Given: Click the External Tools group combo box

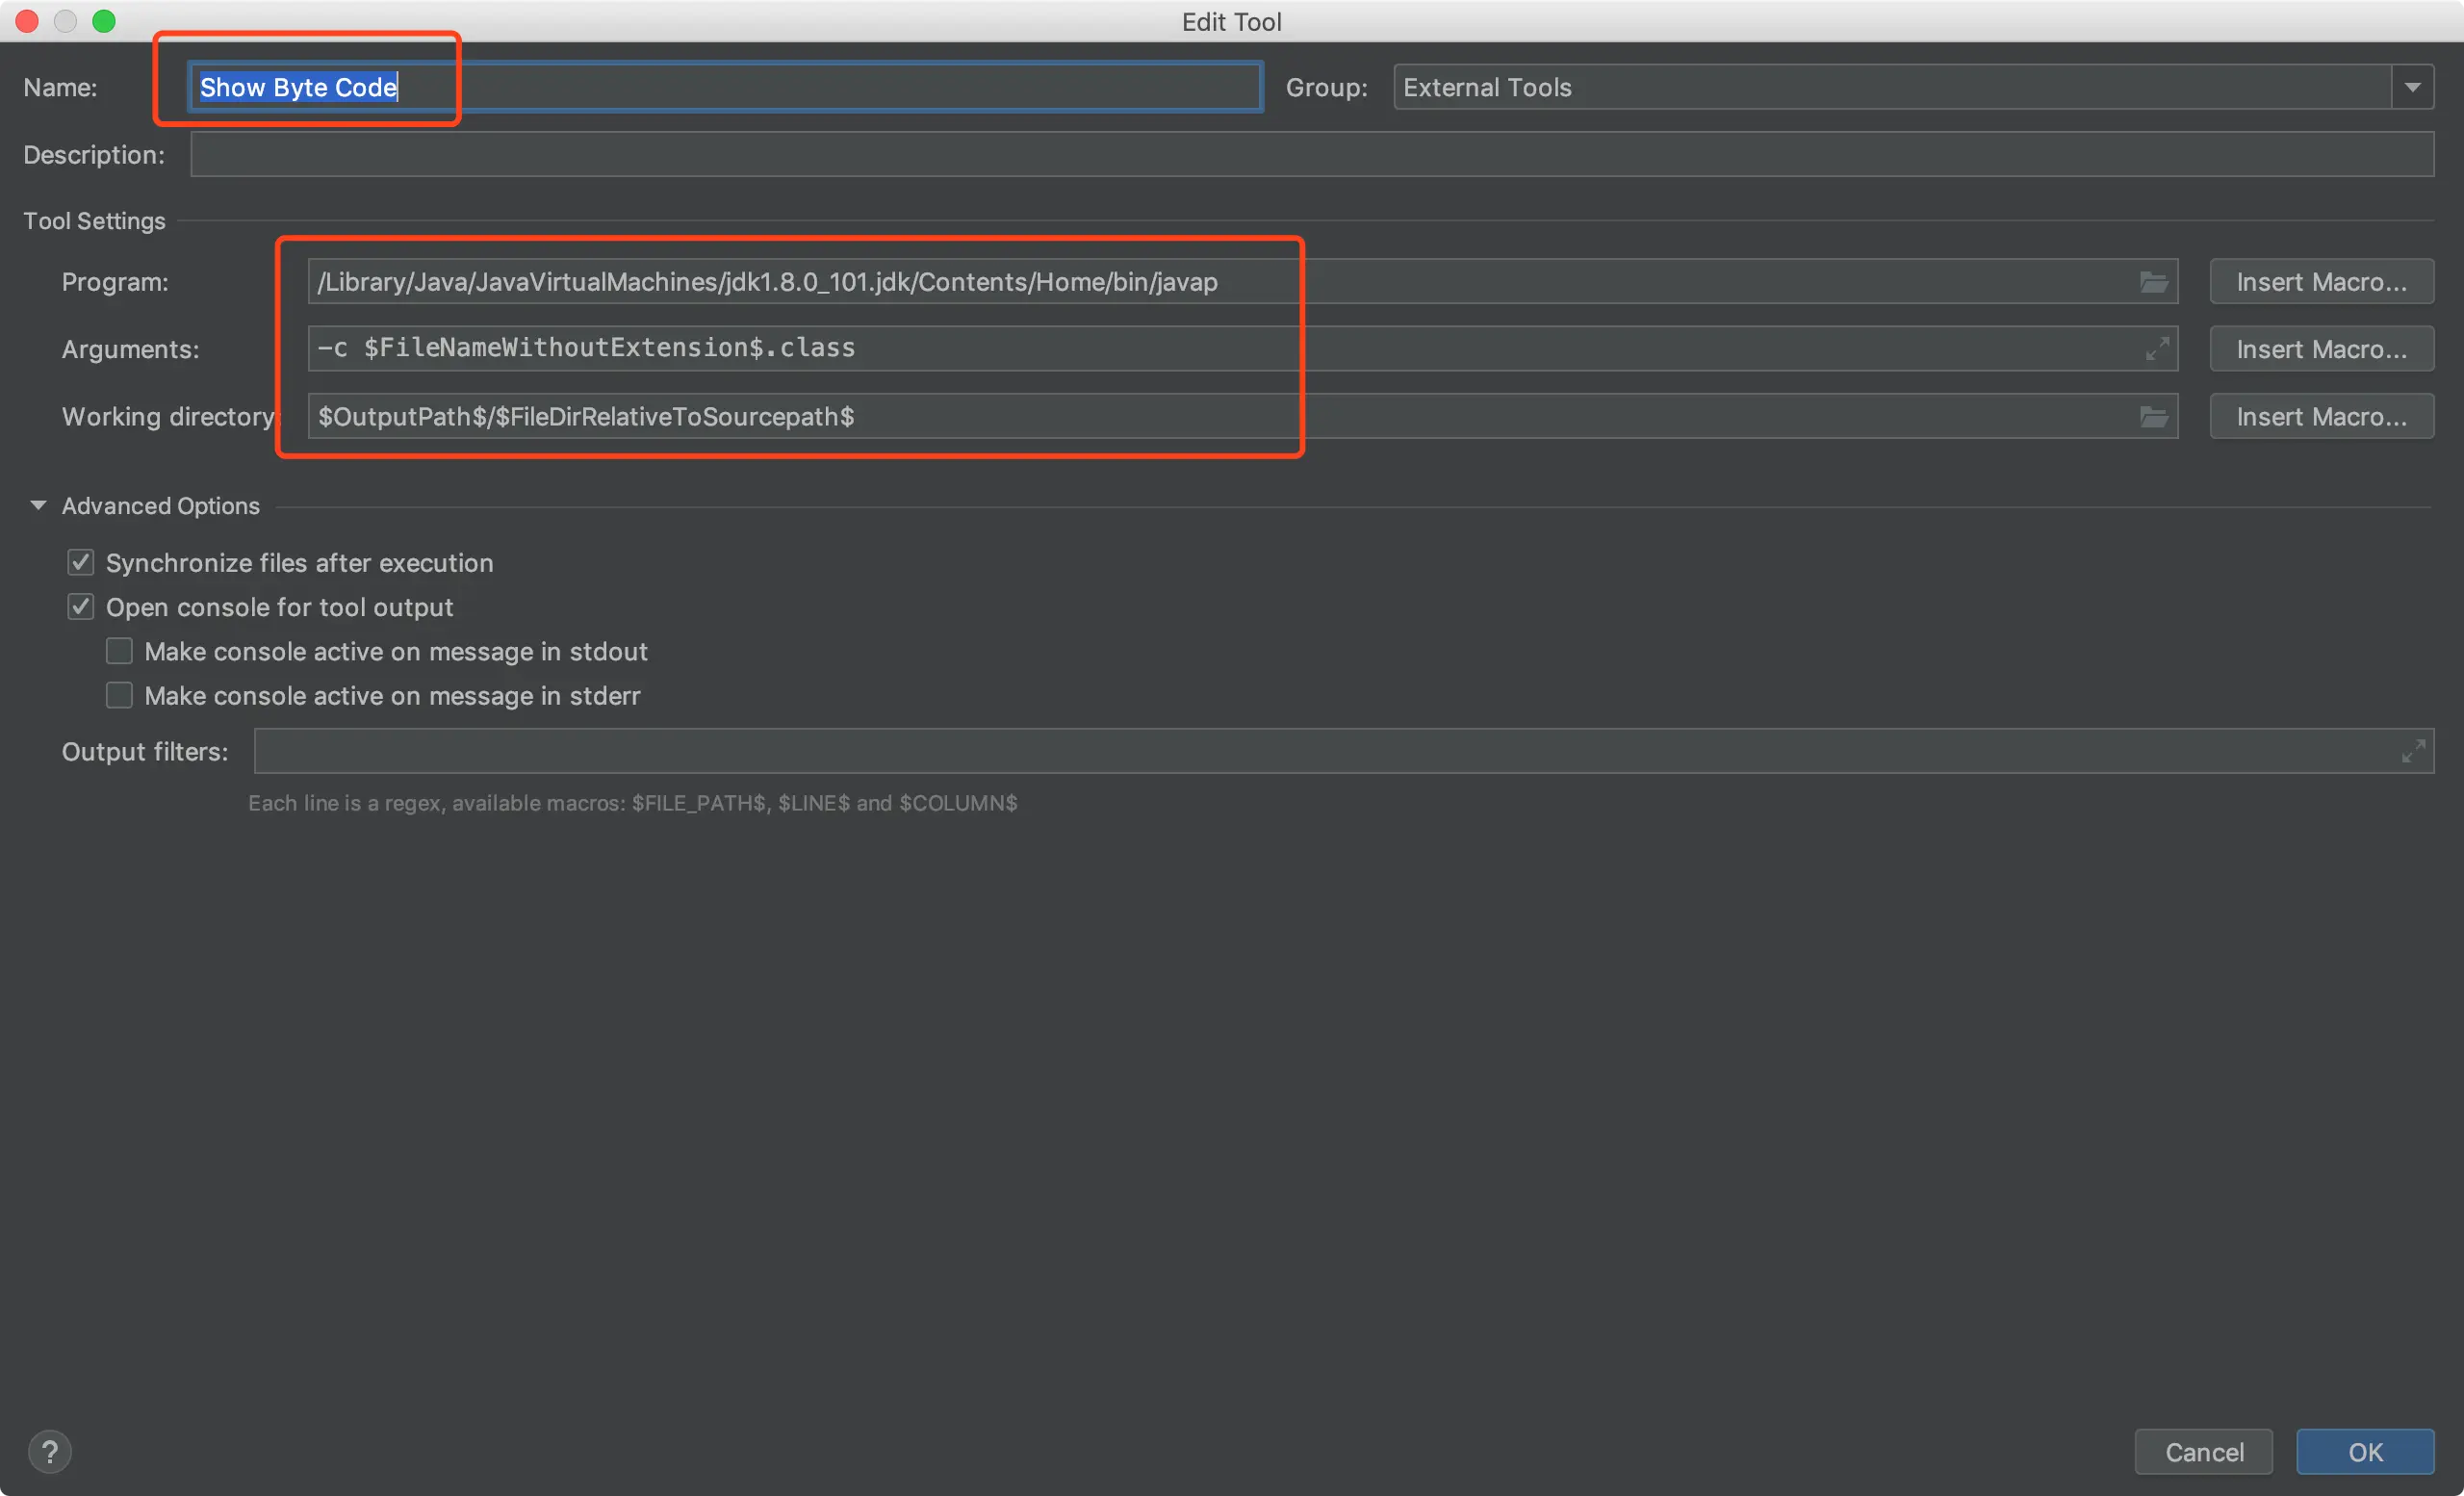Looking at the screenshot, I should [x=1890, y=88].
